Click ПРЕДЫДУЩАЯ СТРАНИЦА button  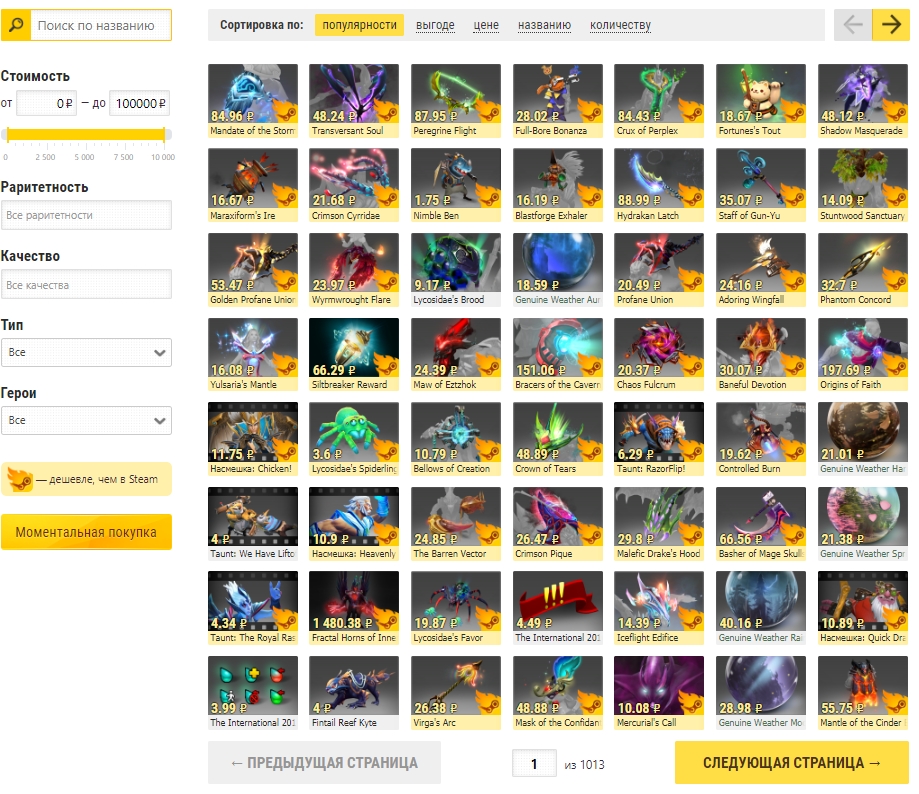point(324,762)
